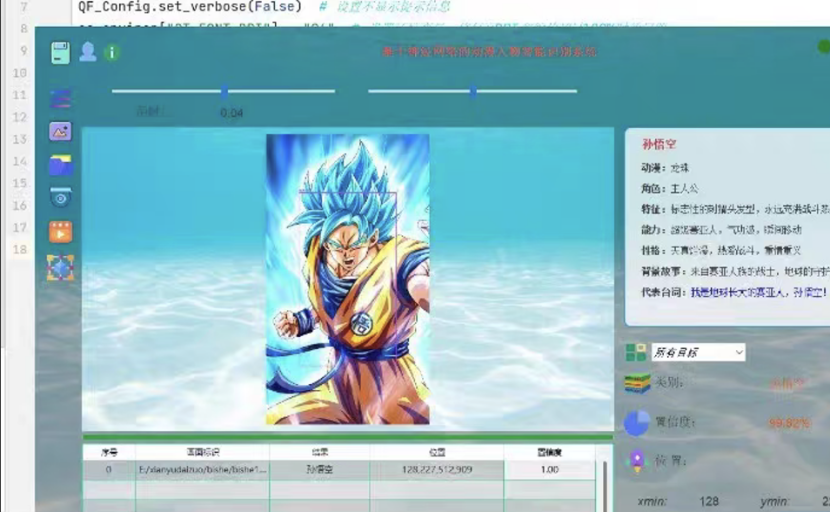Click the layered stack icon next to 类别
This screenshot has height=512, width=830.
click(637, 383)
